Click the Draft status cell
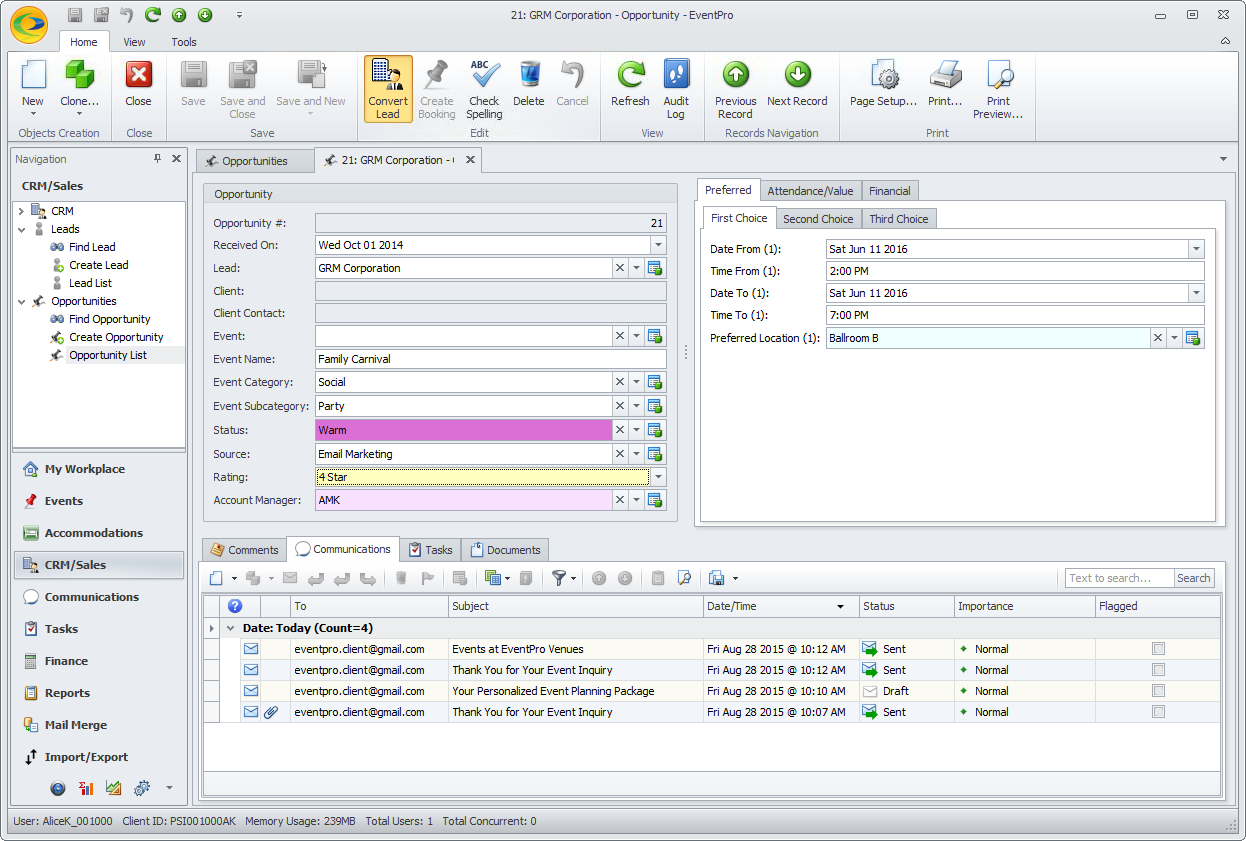The image size is (1246, 841). [907, 691]
